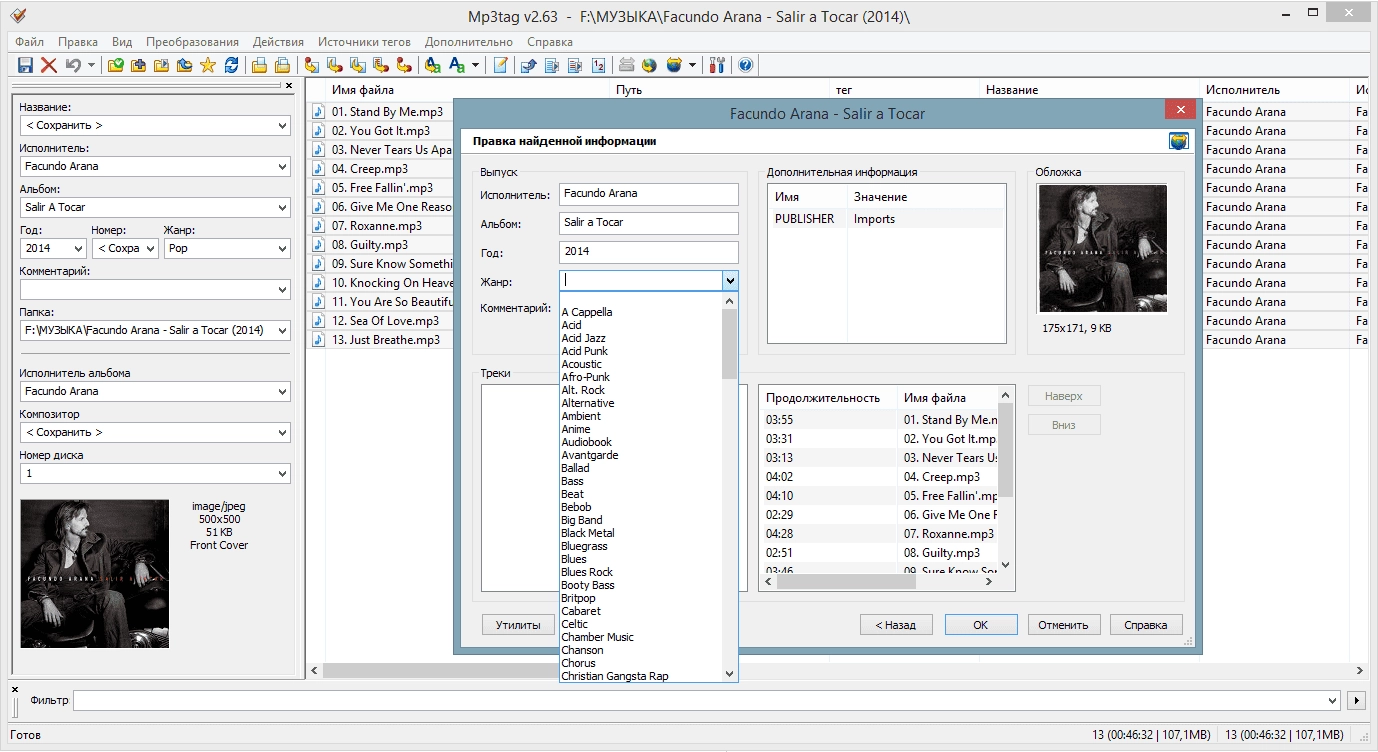
Task: Click the red X remove tag icon
Action: click(49, 65)
